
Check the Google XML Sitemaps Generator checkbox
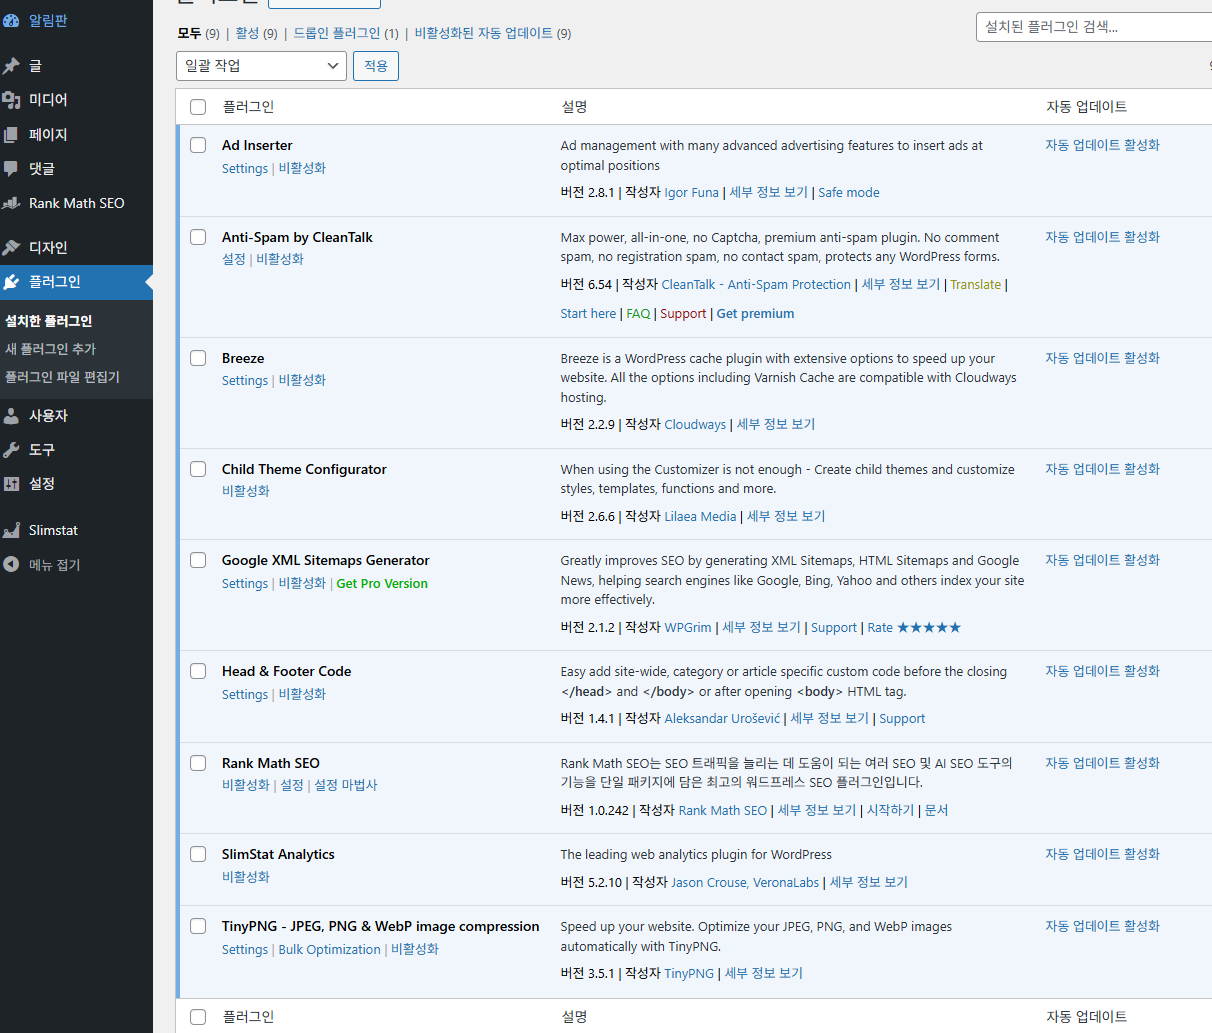pos(198,560)
